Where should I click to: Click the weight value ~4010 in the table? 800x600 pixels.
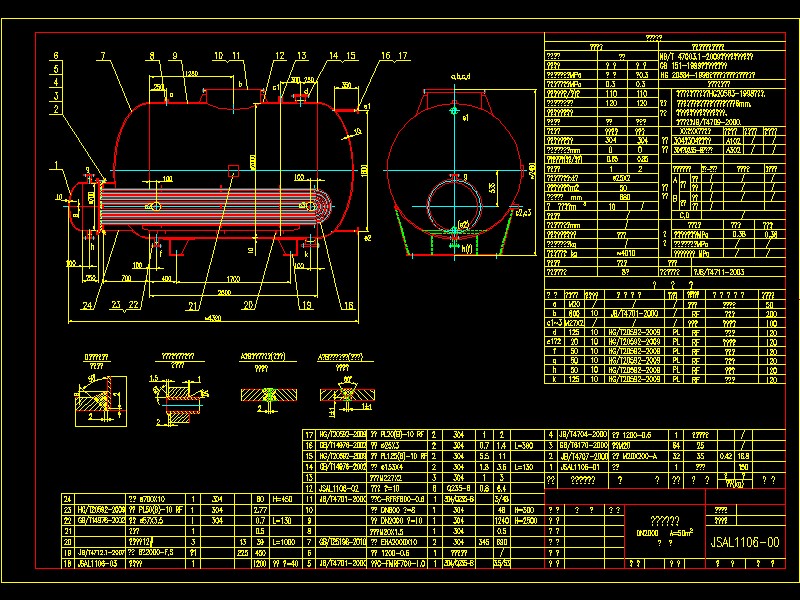(622, 253)
